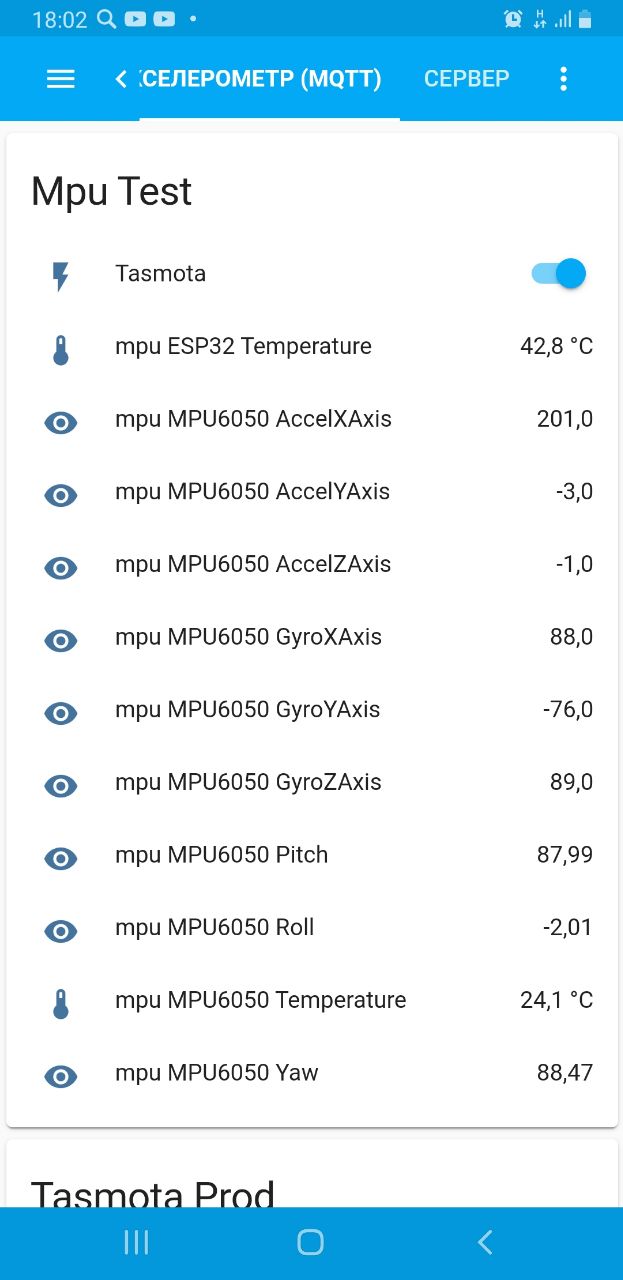This screenshot has height=1280, width=623.
Task: Open the mpu MPU6050 Roll entity details
Action: tap(215, 928)
